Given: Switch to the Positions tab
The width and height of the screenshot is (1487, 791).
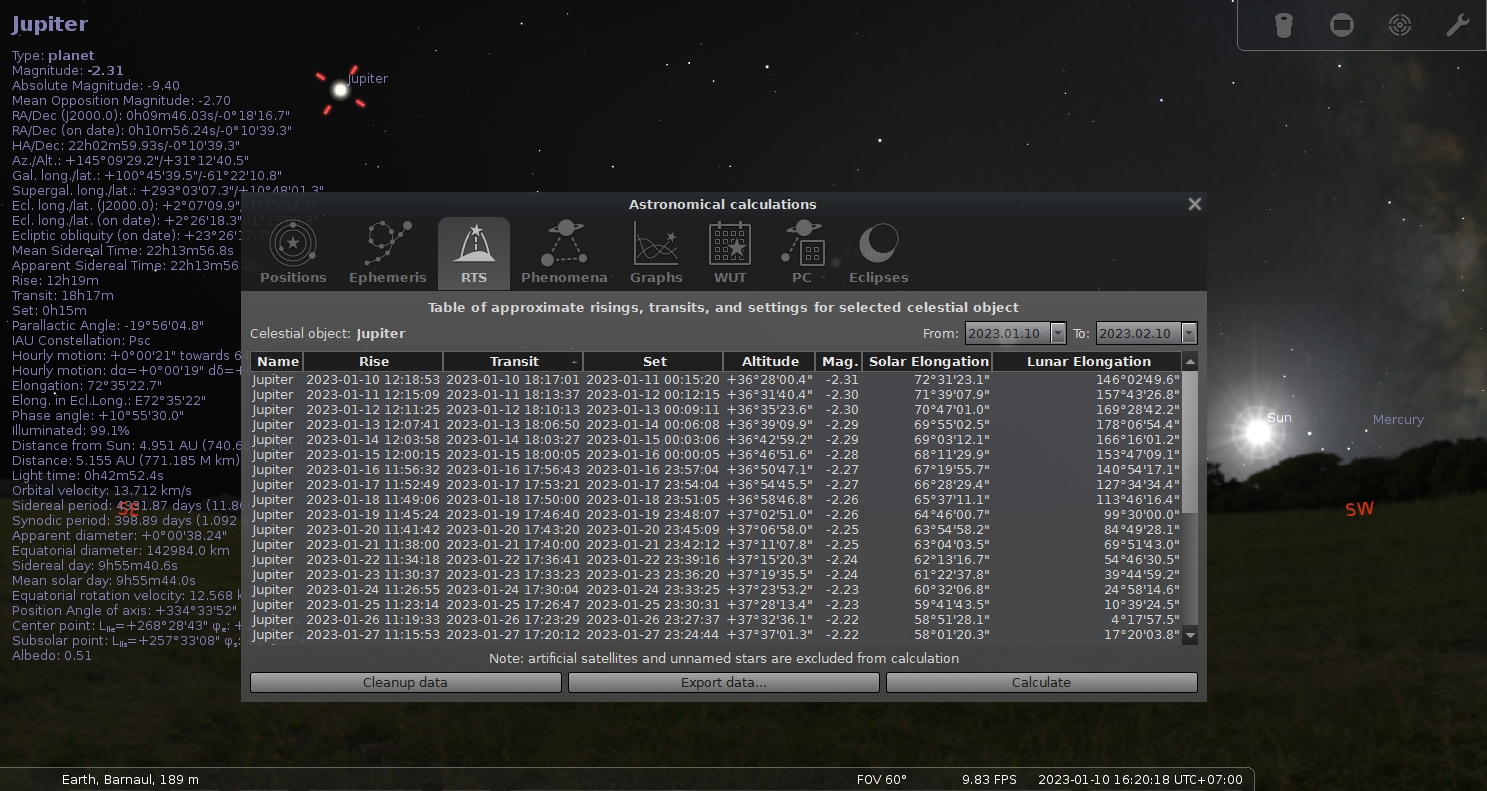Looking at the screenshot, I should [293, 254].
